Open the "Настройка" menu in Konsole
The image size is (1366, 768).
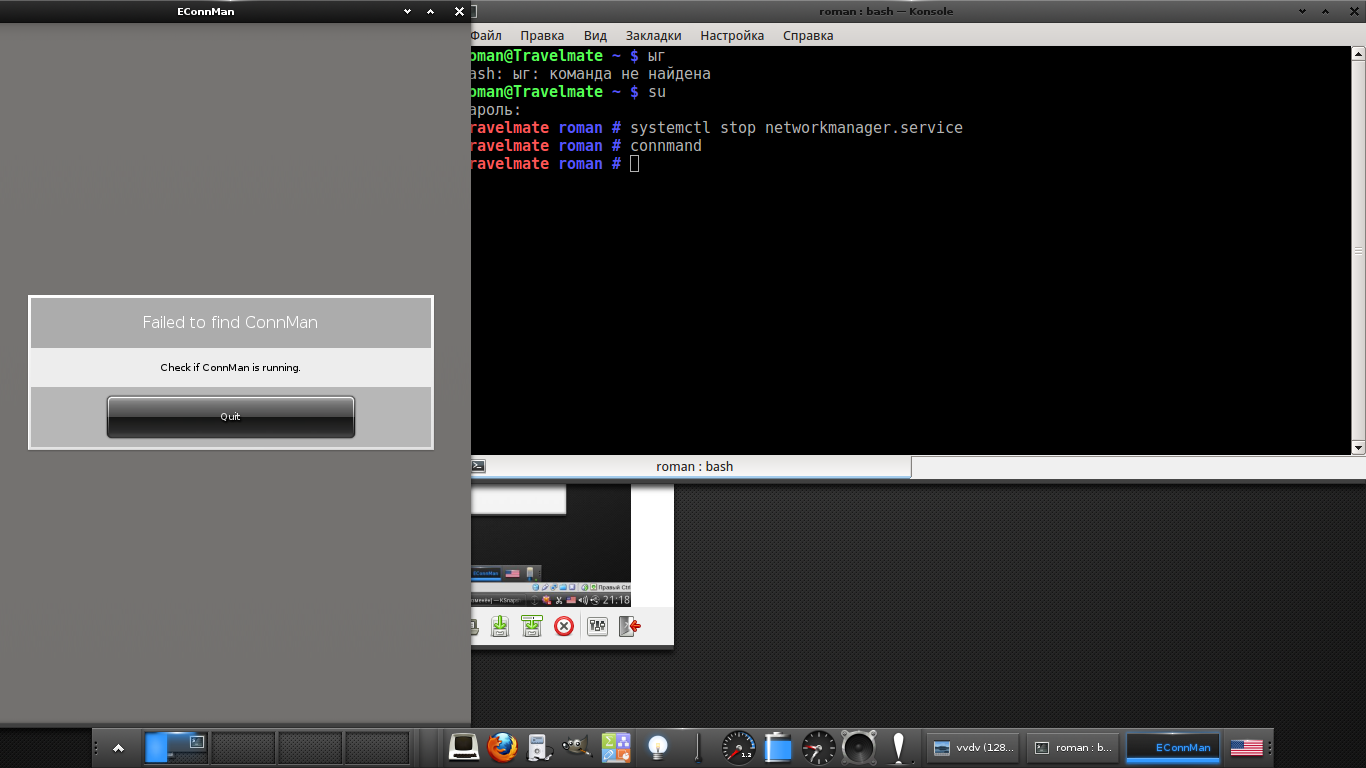(731, 35)
